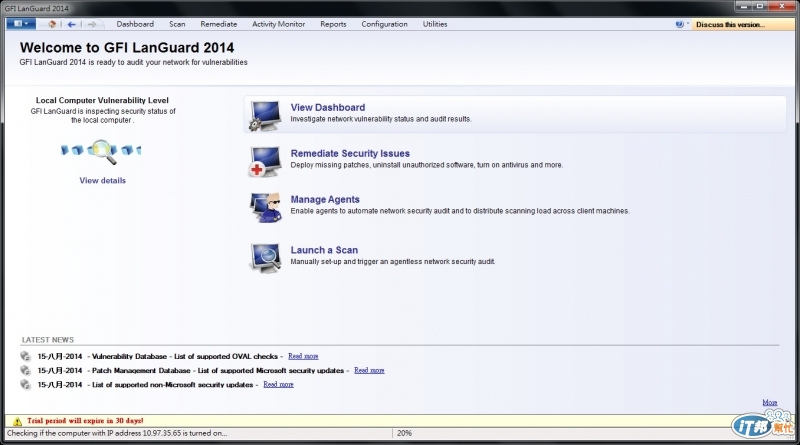This screenshot has width=800, height=445.
Task: Read more about Microsoft security updates
Action: tap(369, 370)
